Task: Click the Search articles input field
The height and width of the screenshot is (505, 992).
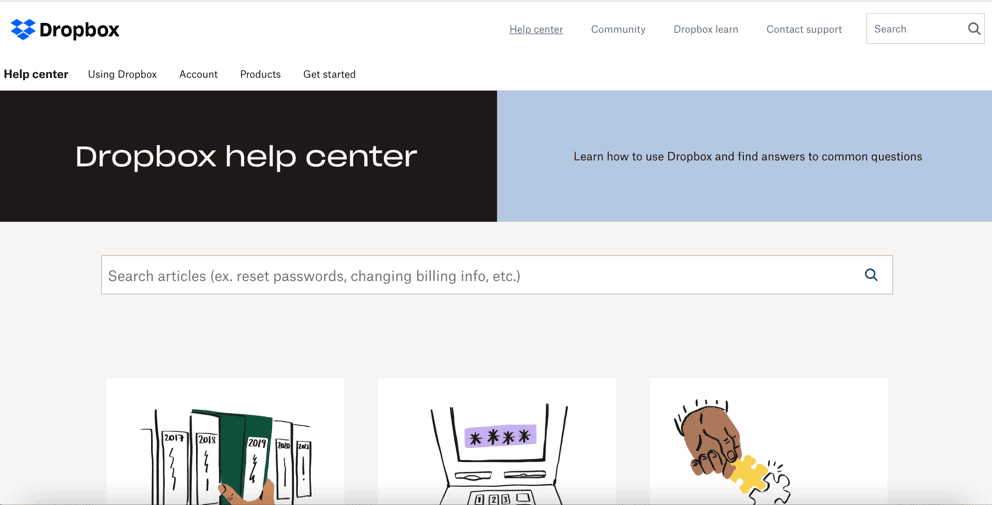Action: click(497, 275)
